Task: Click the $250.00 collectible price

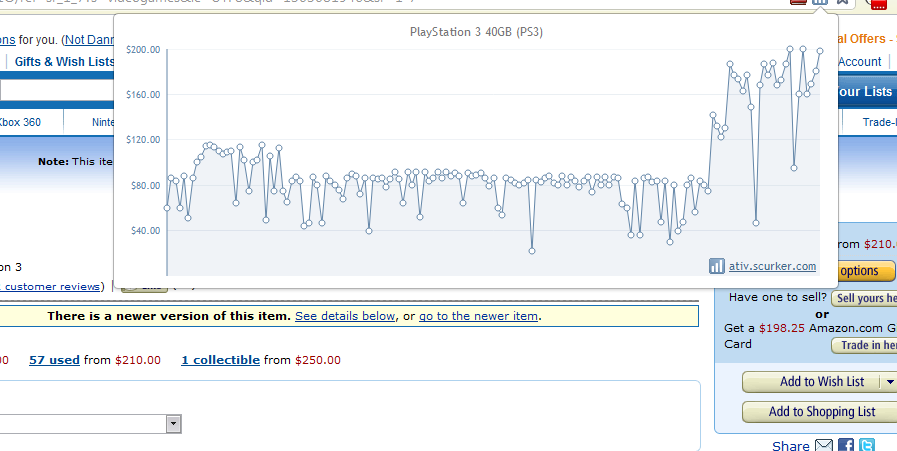Action: (317, 360)
